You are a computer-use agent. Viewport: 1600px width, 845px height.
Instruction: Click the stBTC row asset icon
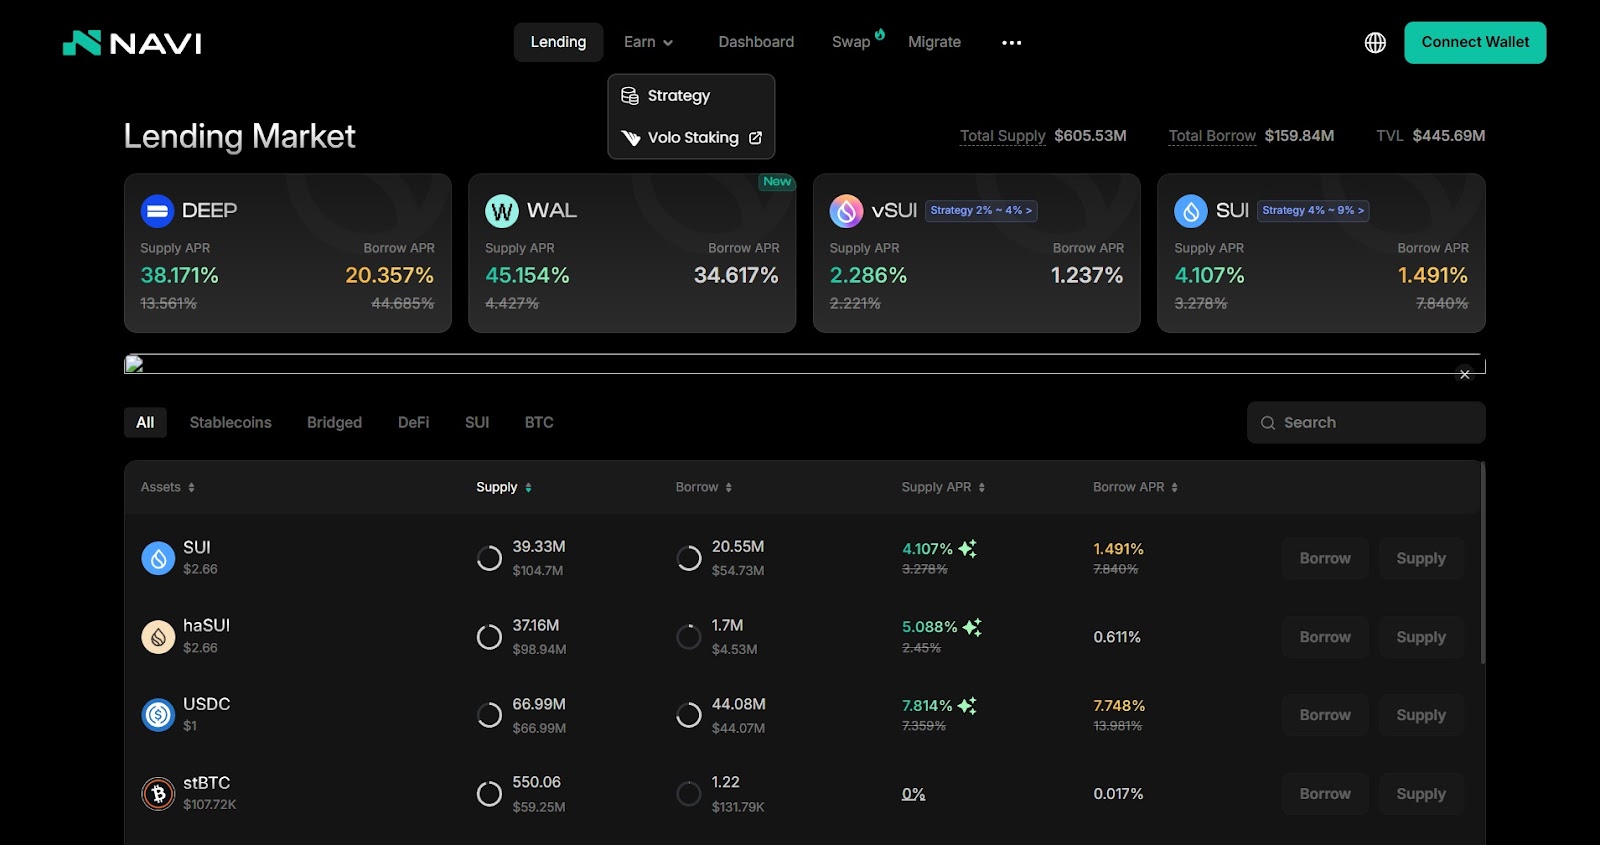(x=158, y=794)
